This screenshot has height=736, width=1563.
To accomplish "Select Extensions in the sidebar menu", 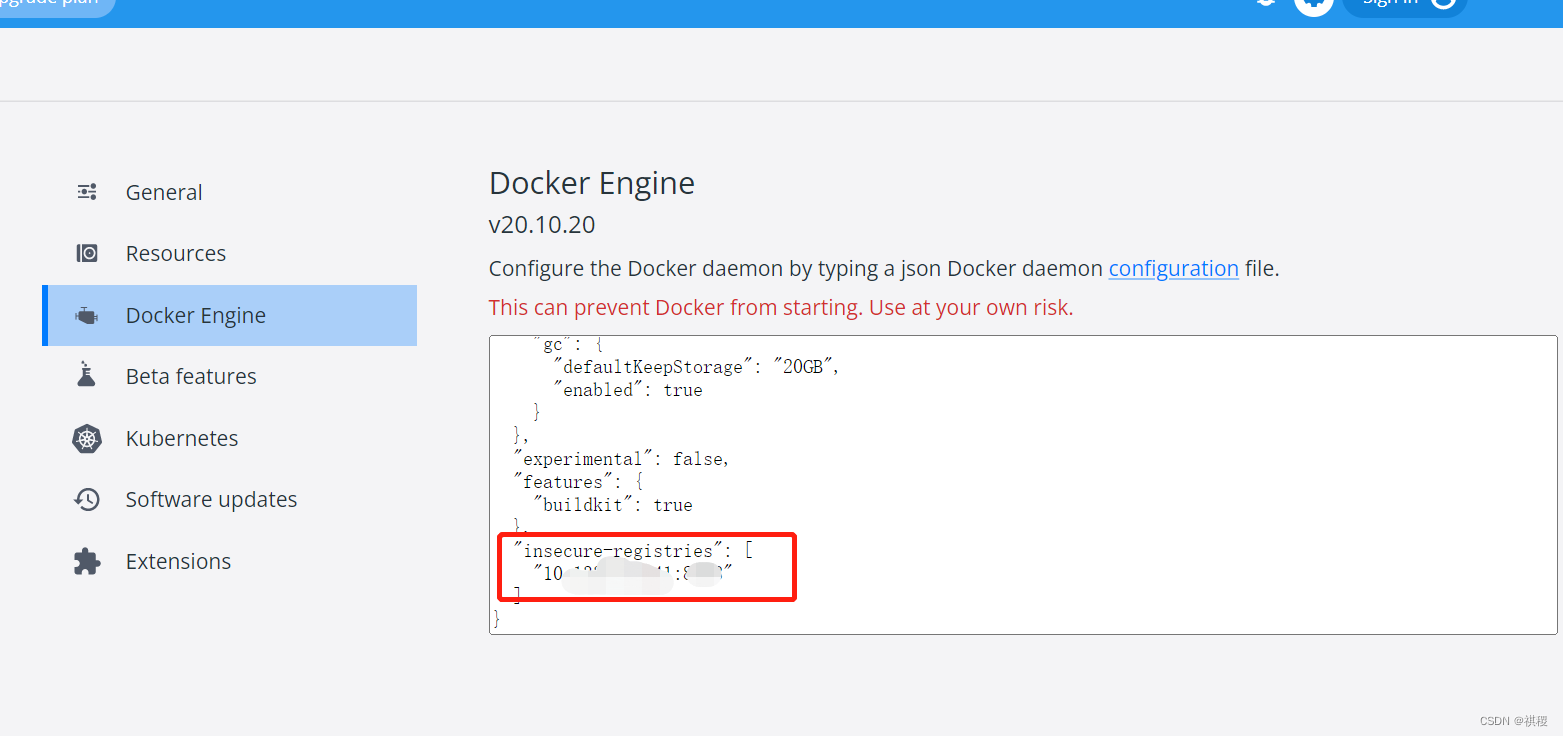I will (x=178, y=561).
